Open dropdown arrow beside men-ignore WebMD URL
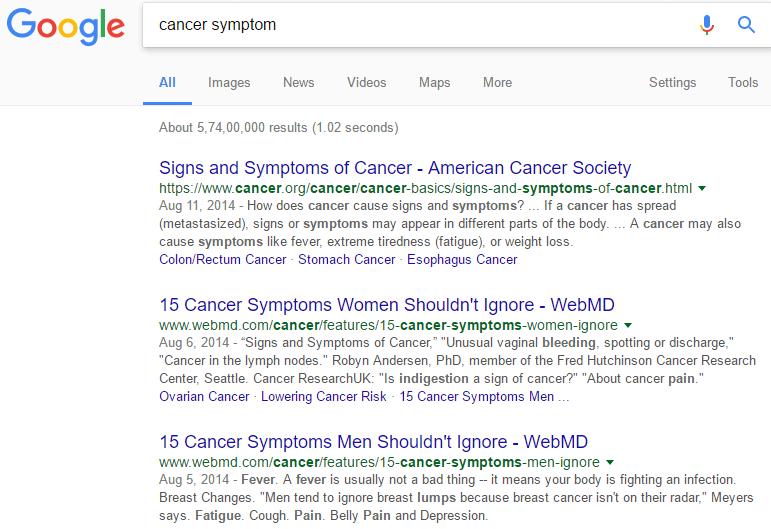Image resolution: width=771 pixels, height=529 pixels. pyautogui.click(x=610, y=462)
